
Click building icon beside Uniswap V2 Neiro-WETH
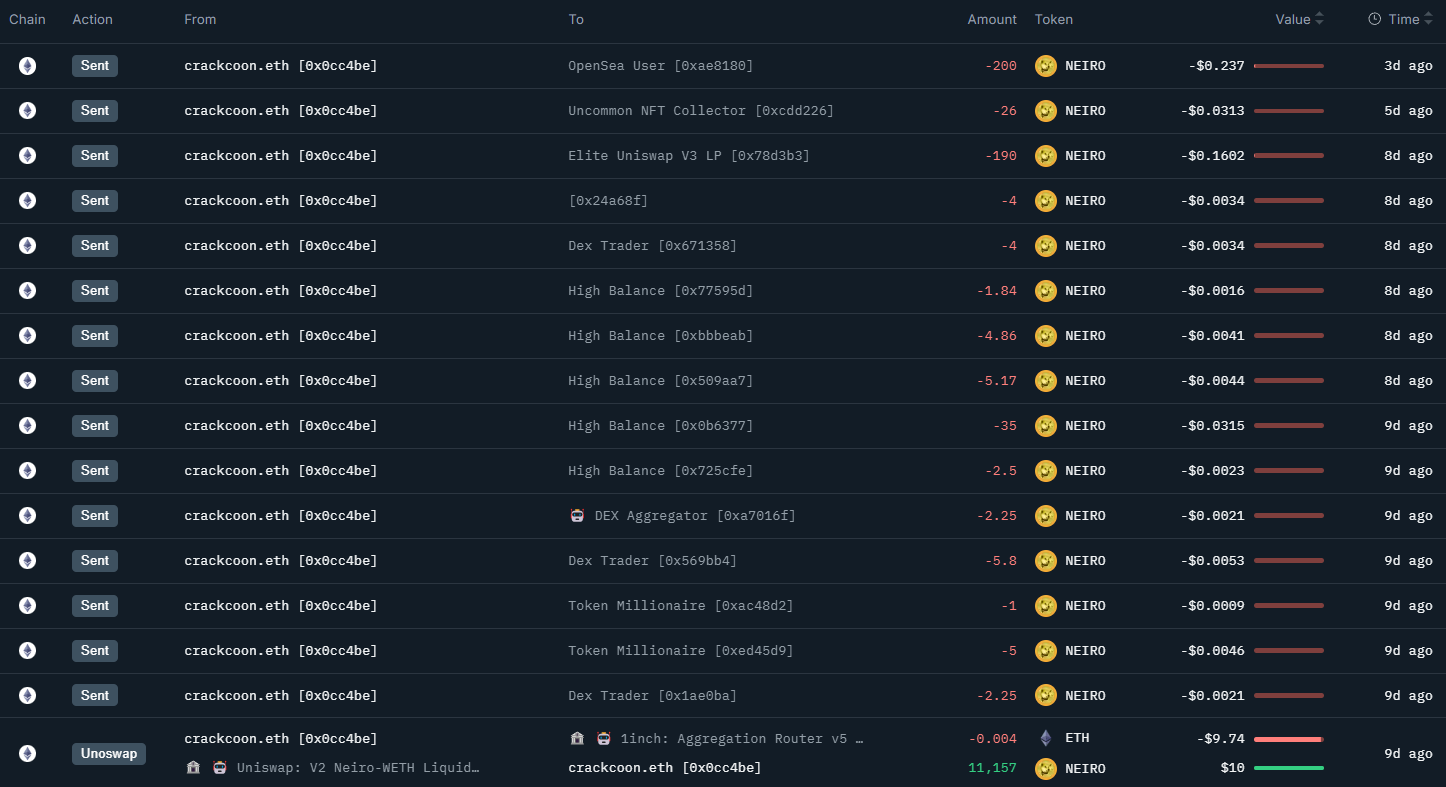(x=194, y=768)
